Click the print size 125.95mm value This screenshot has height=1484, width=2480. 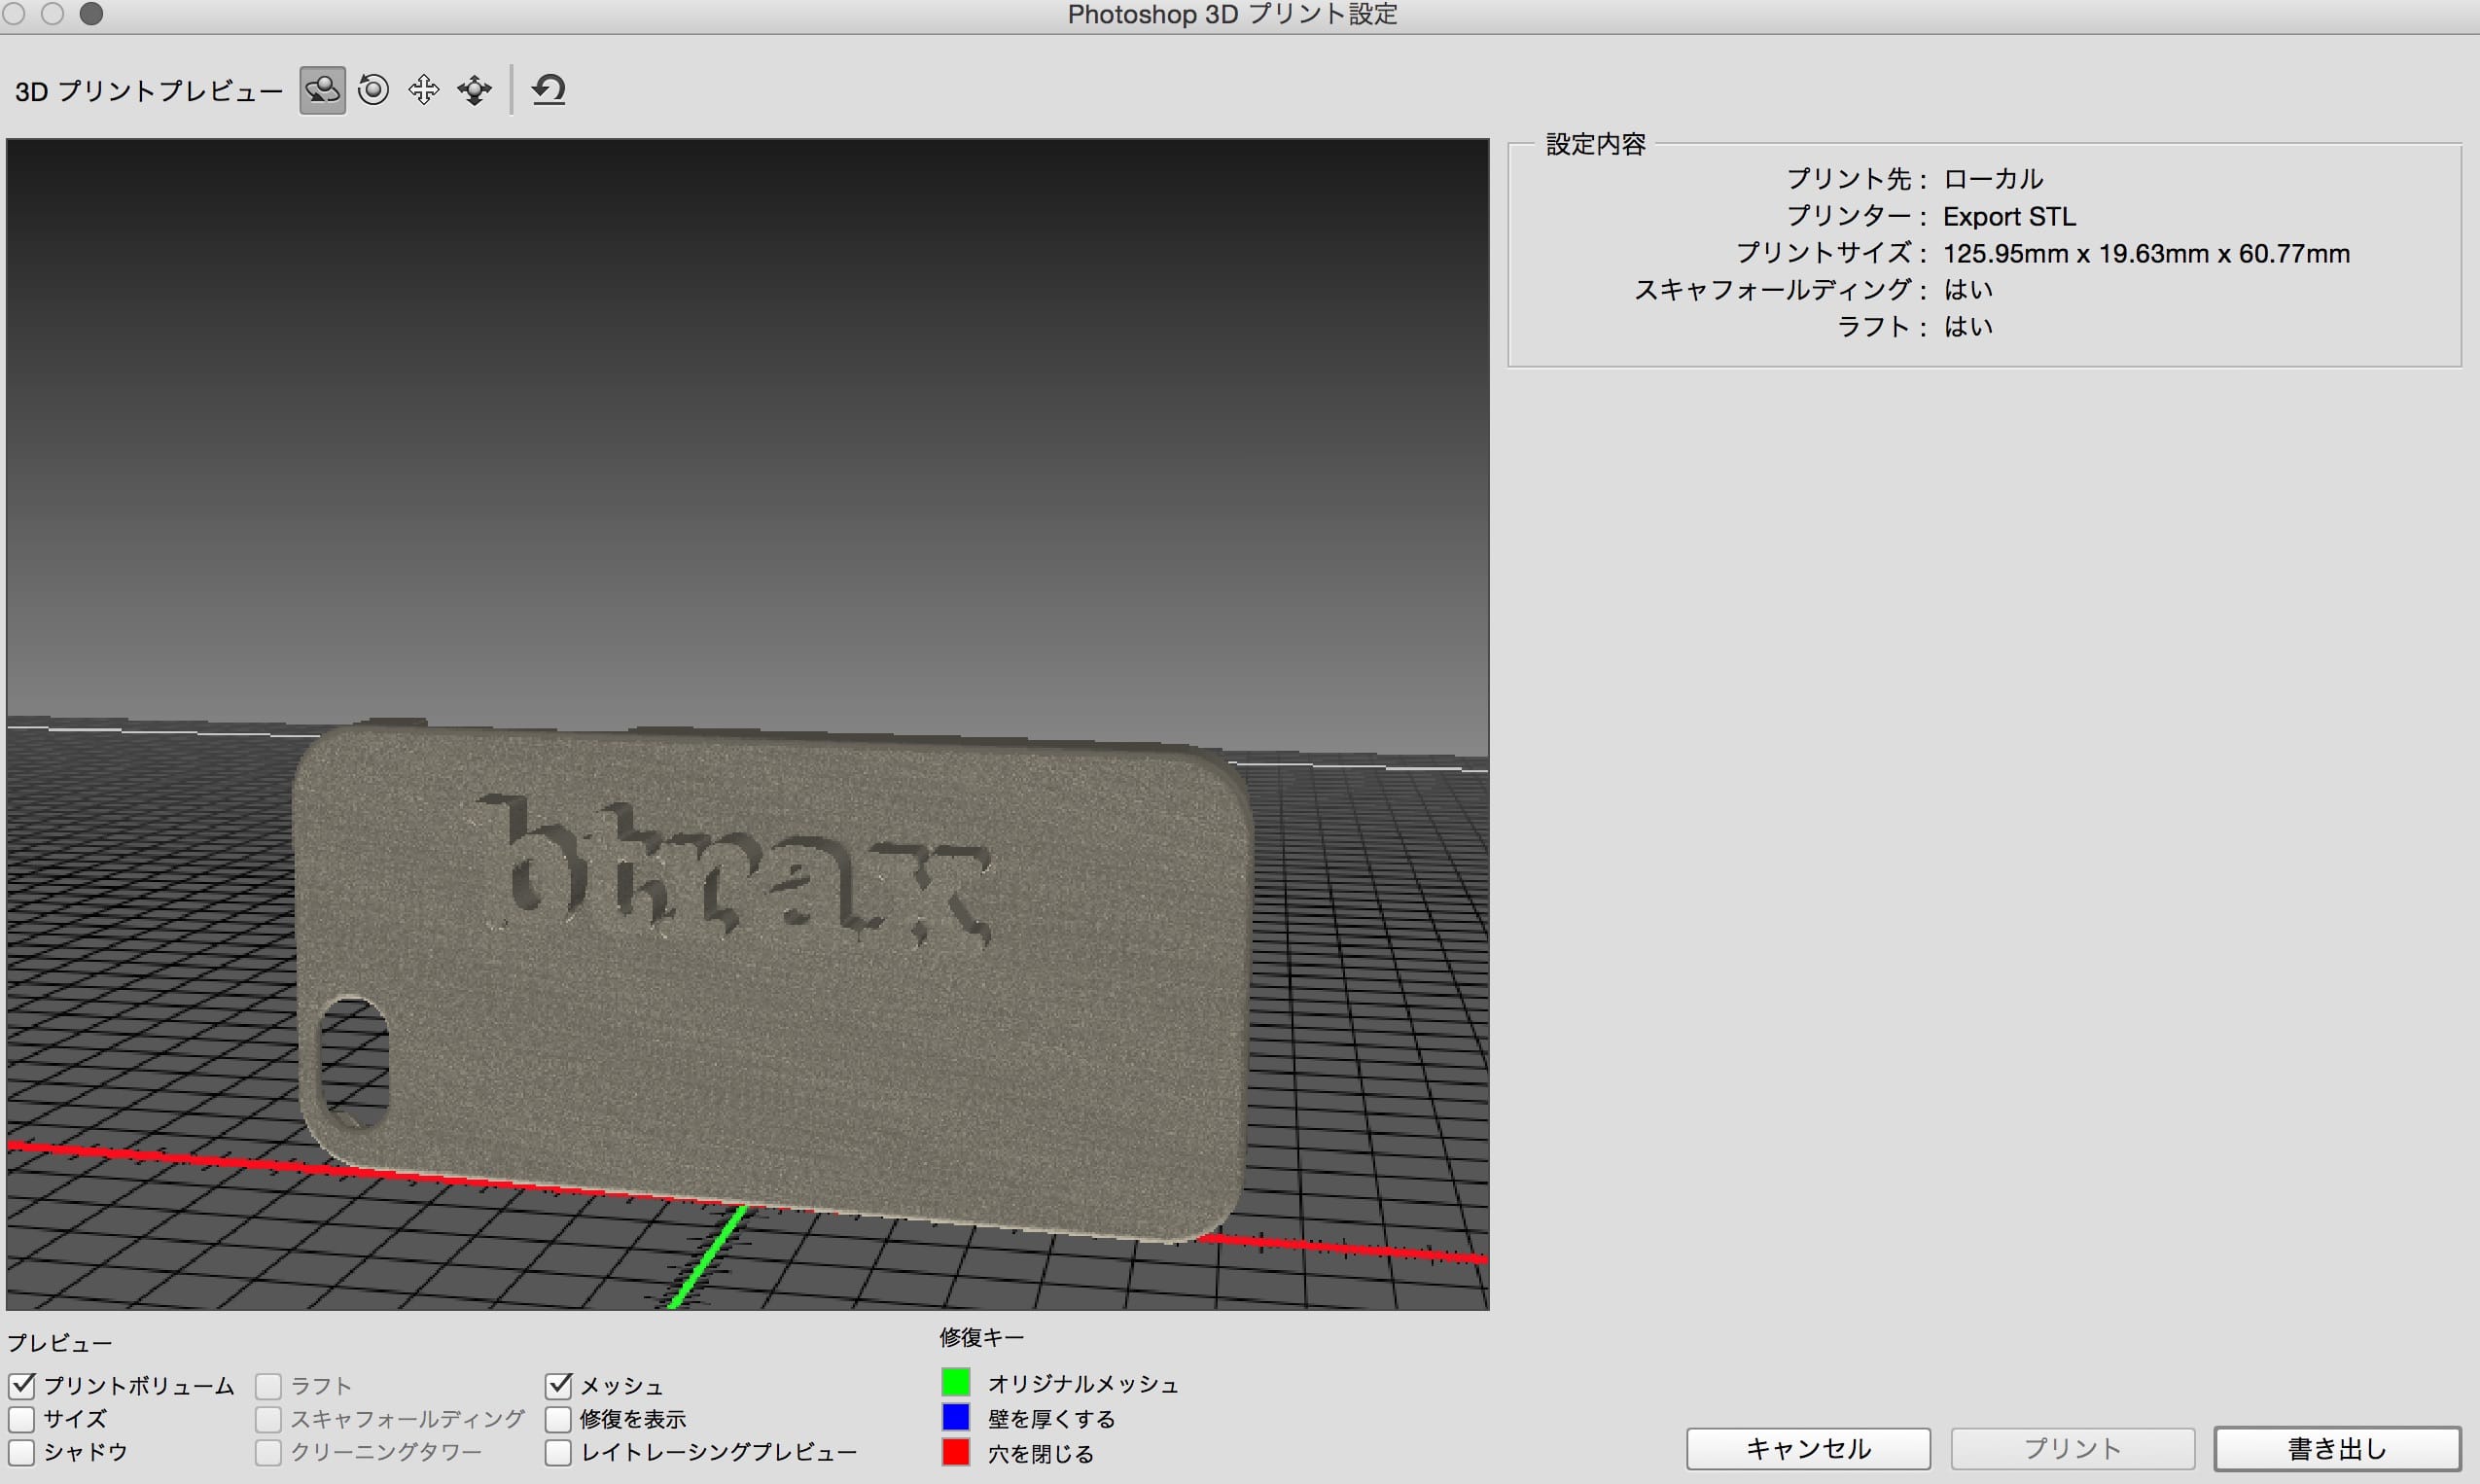tap(2146, 253)
